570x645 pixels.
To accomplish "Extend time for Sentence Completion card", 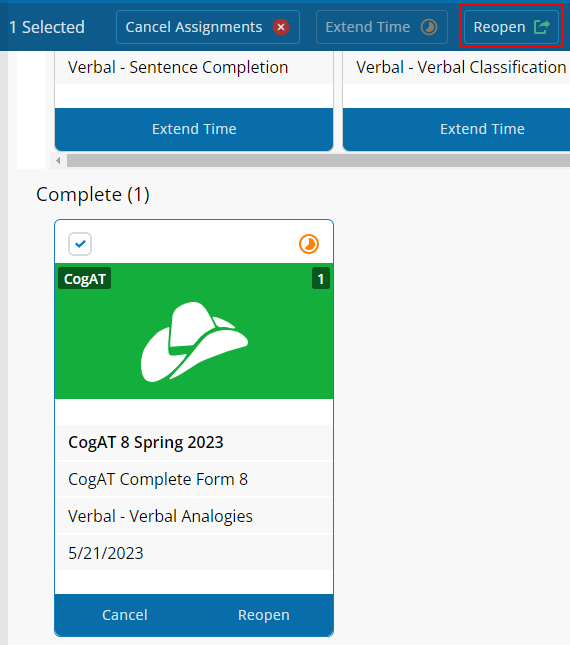I will pos(194,129).
